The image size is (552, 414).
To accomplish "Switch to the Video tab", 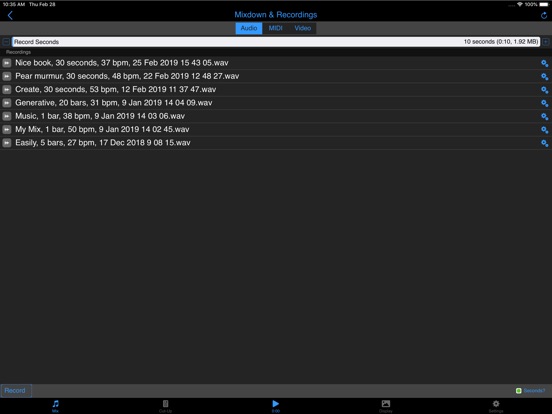I will [302, 28].
